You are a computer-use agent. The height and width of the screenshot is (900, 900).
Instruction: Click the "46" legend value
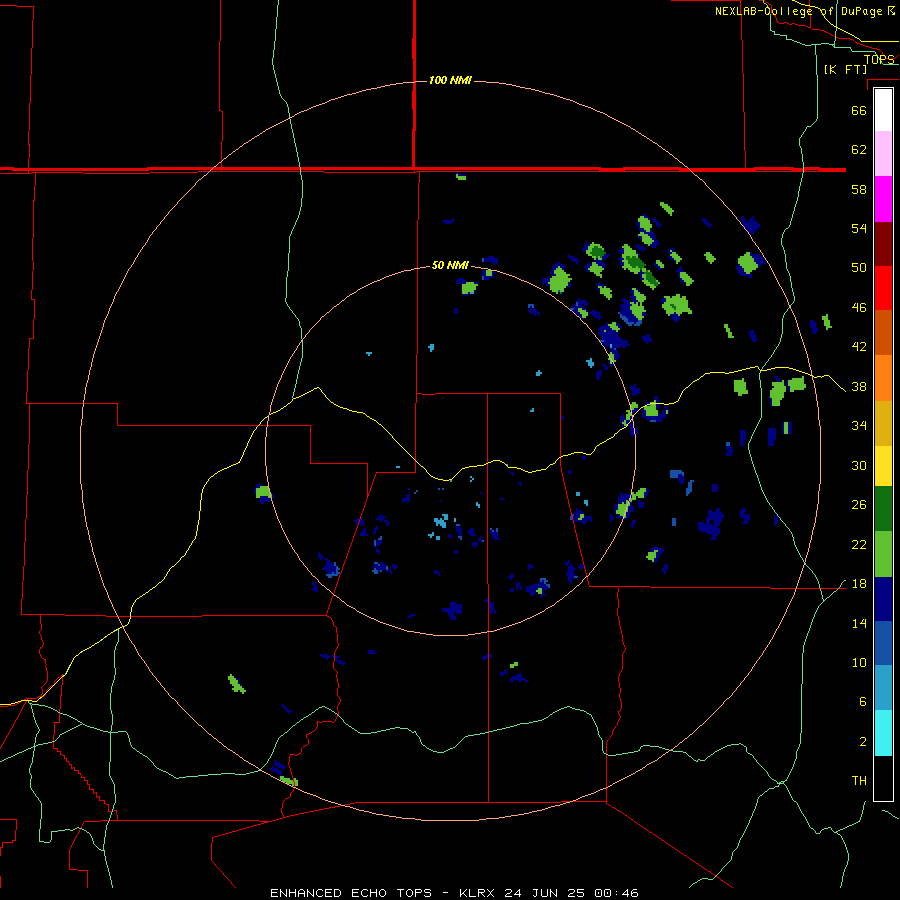859,308
